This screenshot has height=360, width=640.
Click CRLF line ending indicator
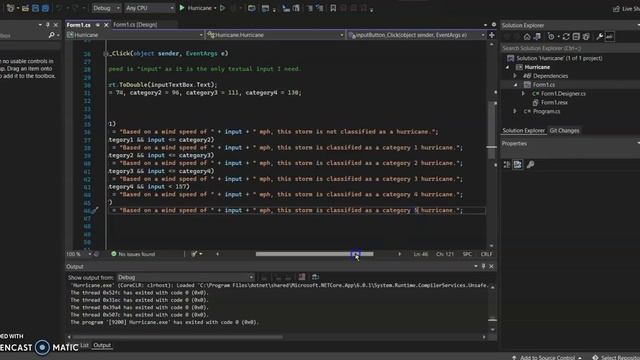tap(486, 254)
